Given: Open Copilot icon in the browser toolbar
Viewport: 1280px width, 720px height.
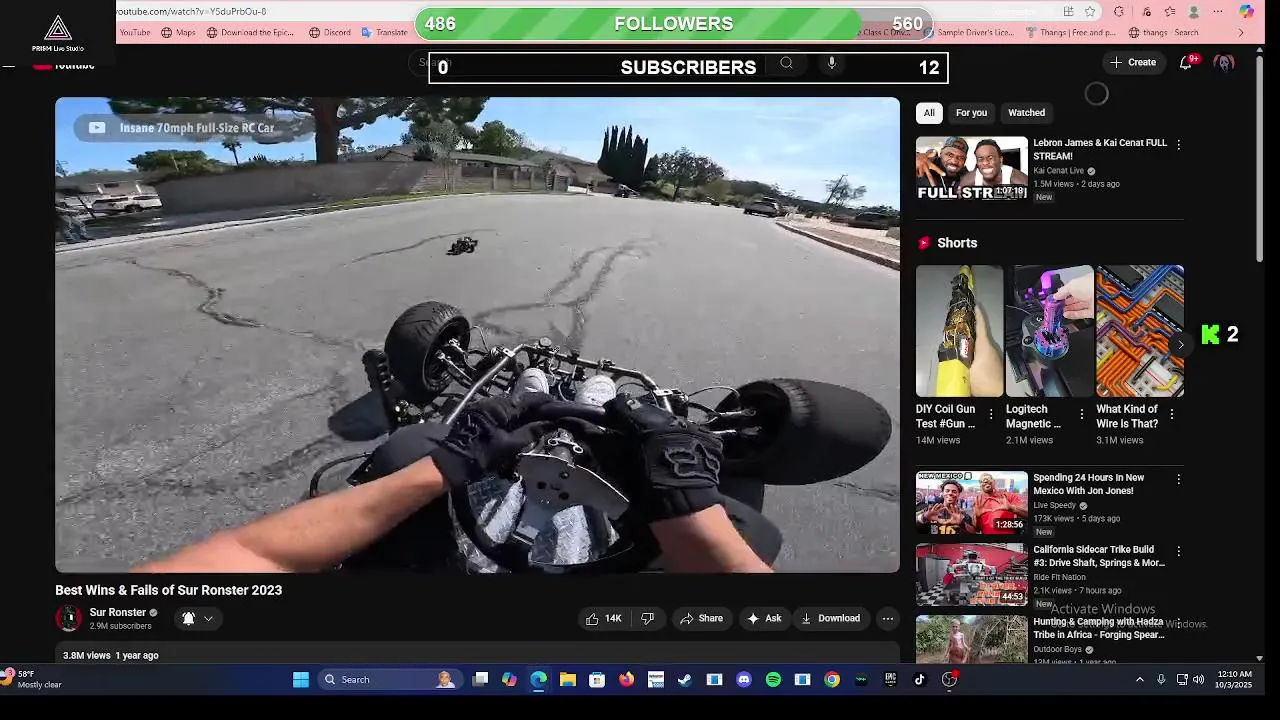Looking at the screenshot, I should [x=1246, y=11].
